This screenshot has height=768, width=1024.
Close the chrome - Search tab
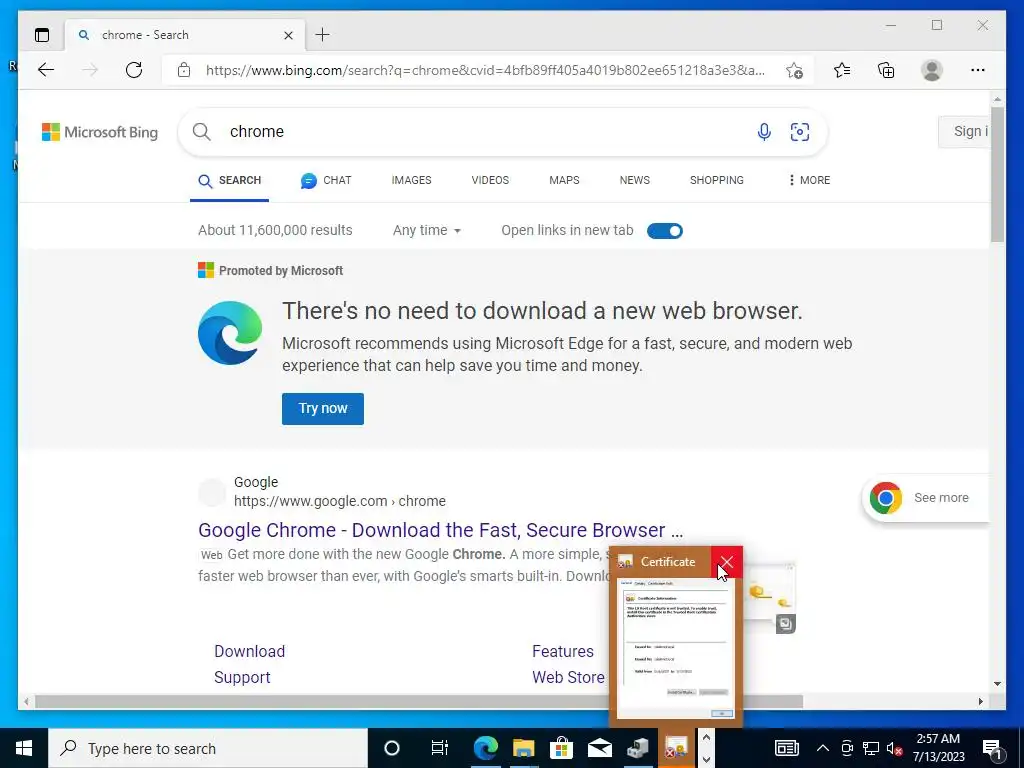[x=288, y=35]
